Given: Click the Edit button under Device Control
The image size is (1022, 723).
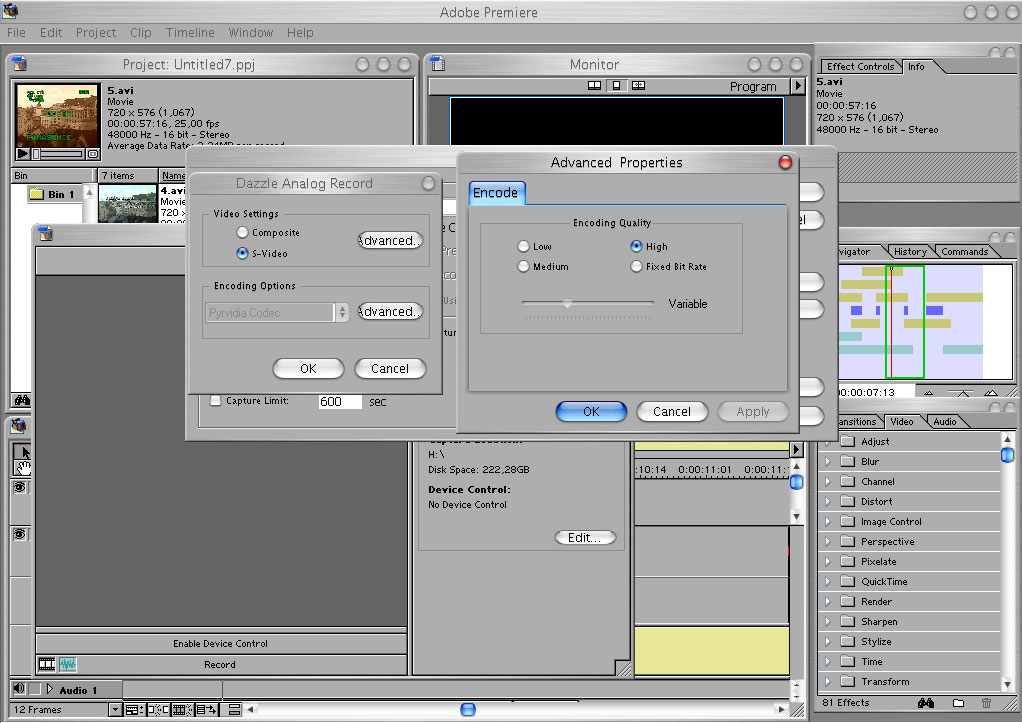Looking at the screenshot, I should [584, 537].
